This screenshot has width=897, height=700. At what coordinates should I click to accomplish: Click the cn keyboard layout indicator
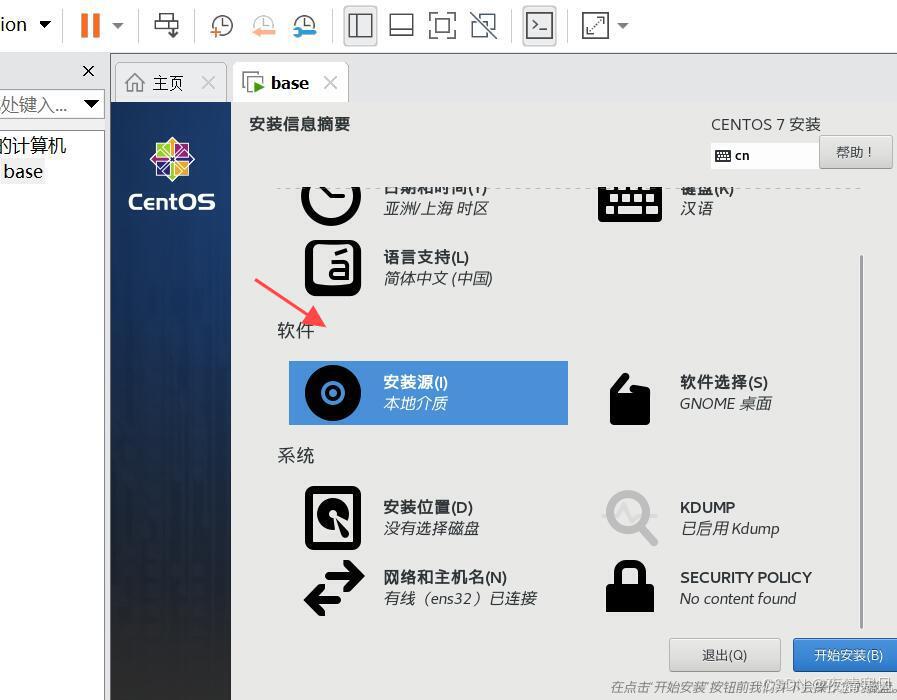pos(764,156)
